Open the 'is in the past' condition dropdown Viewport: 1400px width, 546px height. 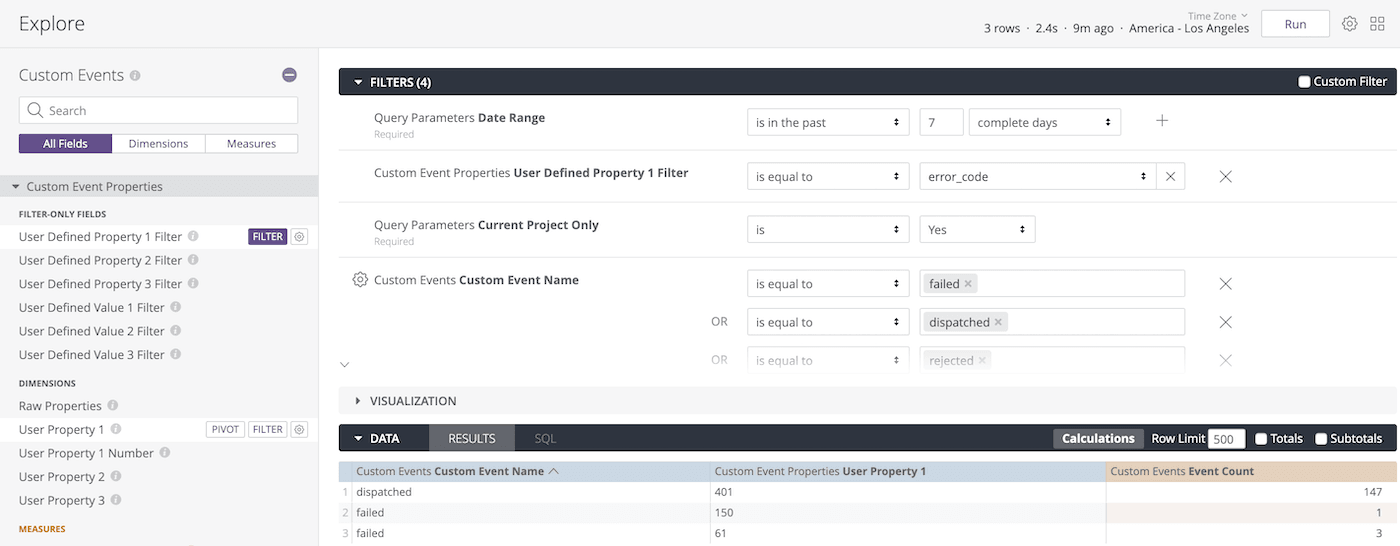(x=828, y=122)
